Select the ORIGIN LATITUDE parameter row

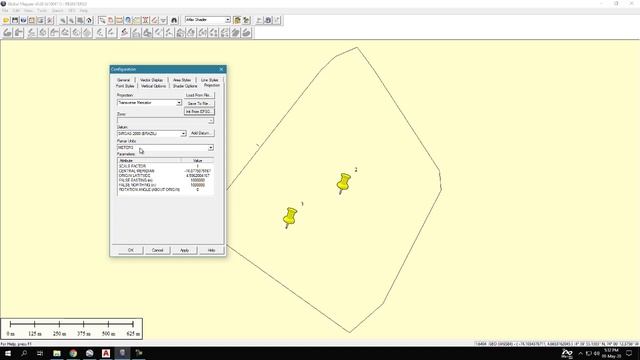[x=165, y=176]
